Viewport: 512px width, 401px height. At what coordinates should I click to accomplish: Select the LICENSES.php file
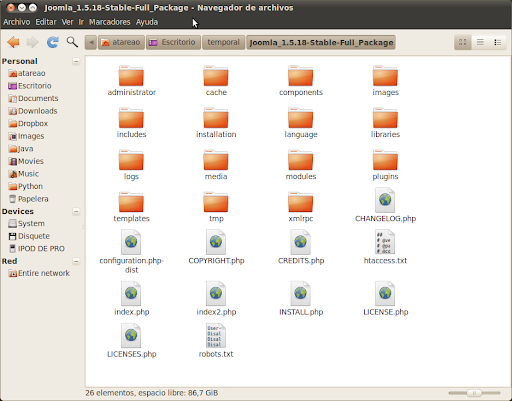coord(131,341)
